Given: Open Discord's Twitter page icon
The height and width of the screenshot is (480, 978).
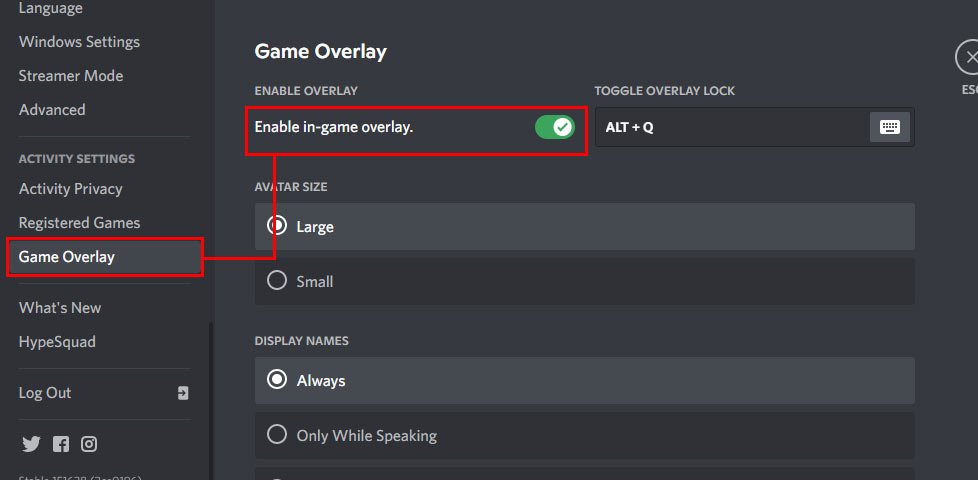Looking at the screenshot, I should tap(31, 444).
